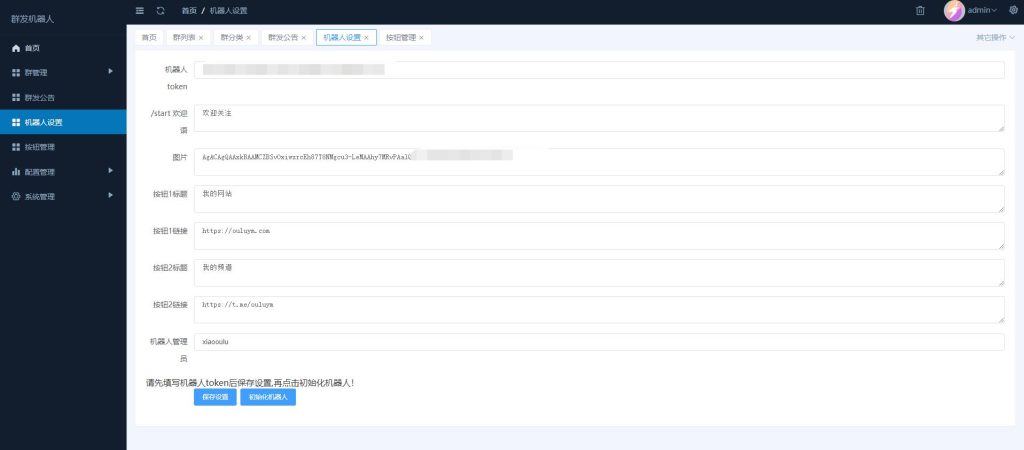The width and height of the screenshot is (1024, 450).
Task: Expand the 配置管理 sidebar menu
Action: pos(62,171)
